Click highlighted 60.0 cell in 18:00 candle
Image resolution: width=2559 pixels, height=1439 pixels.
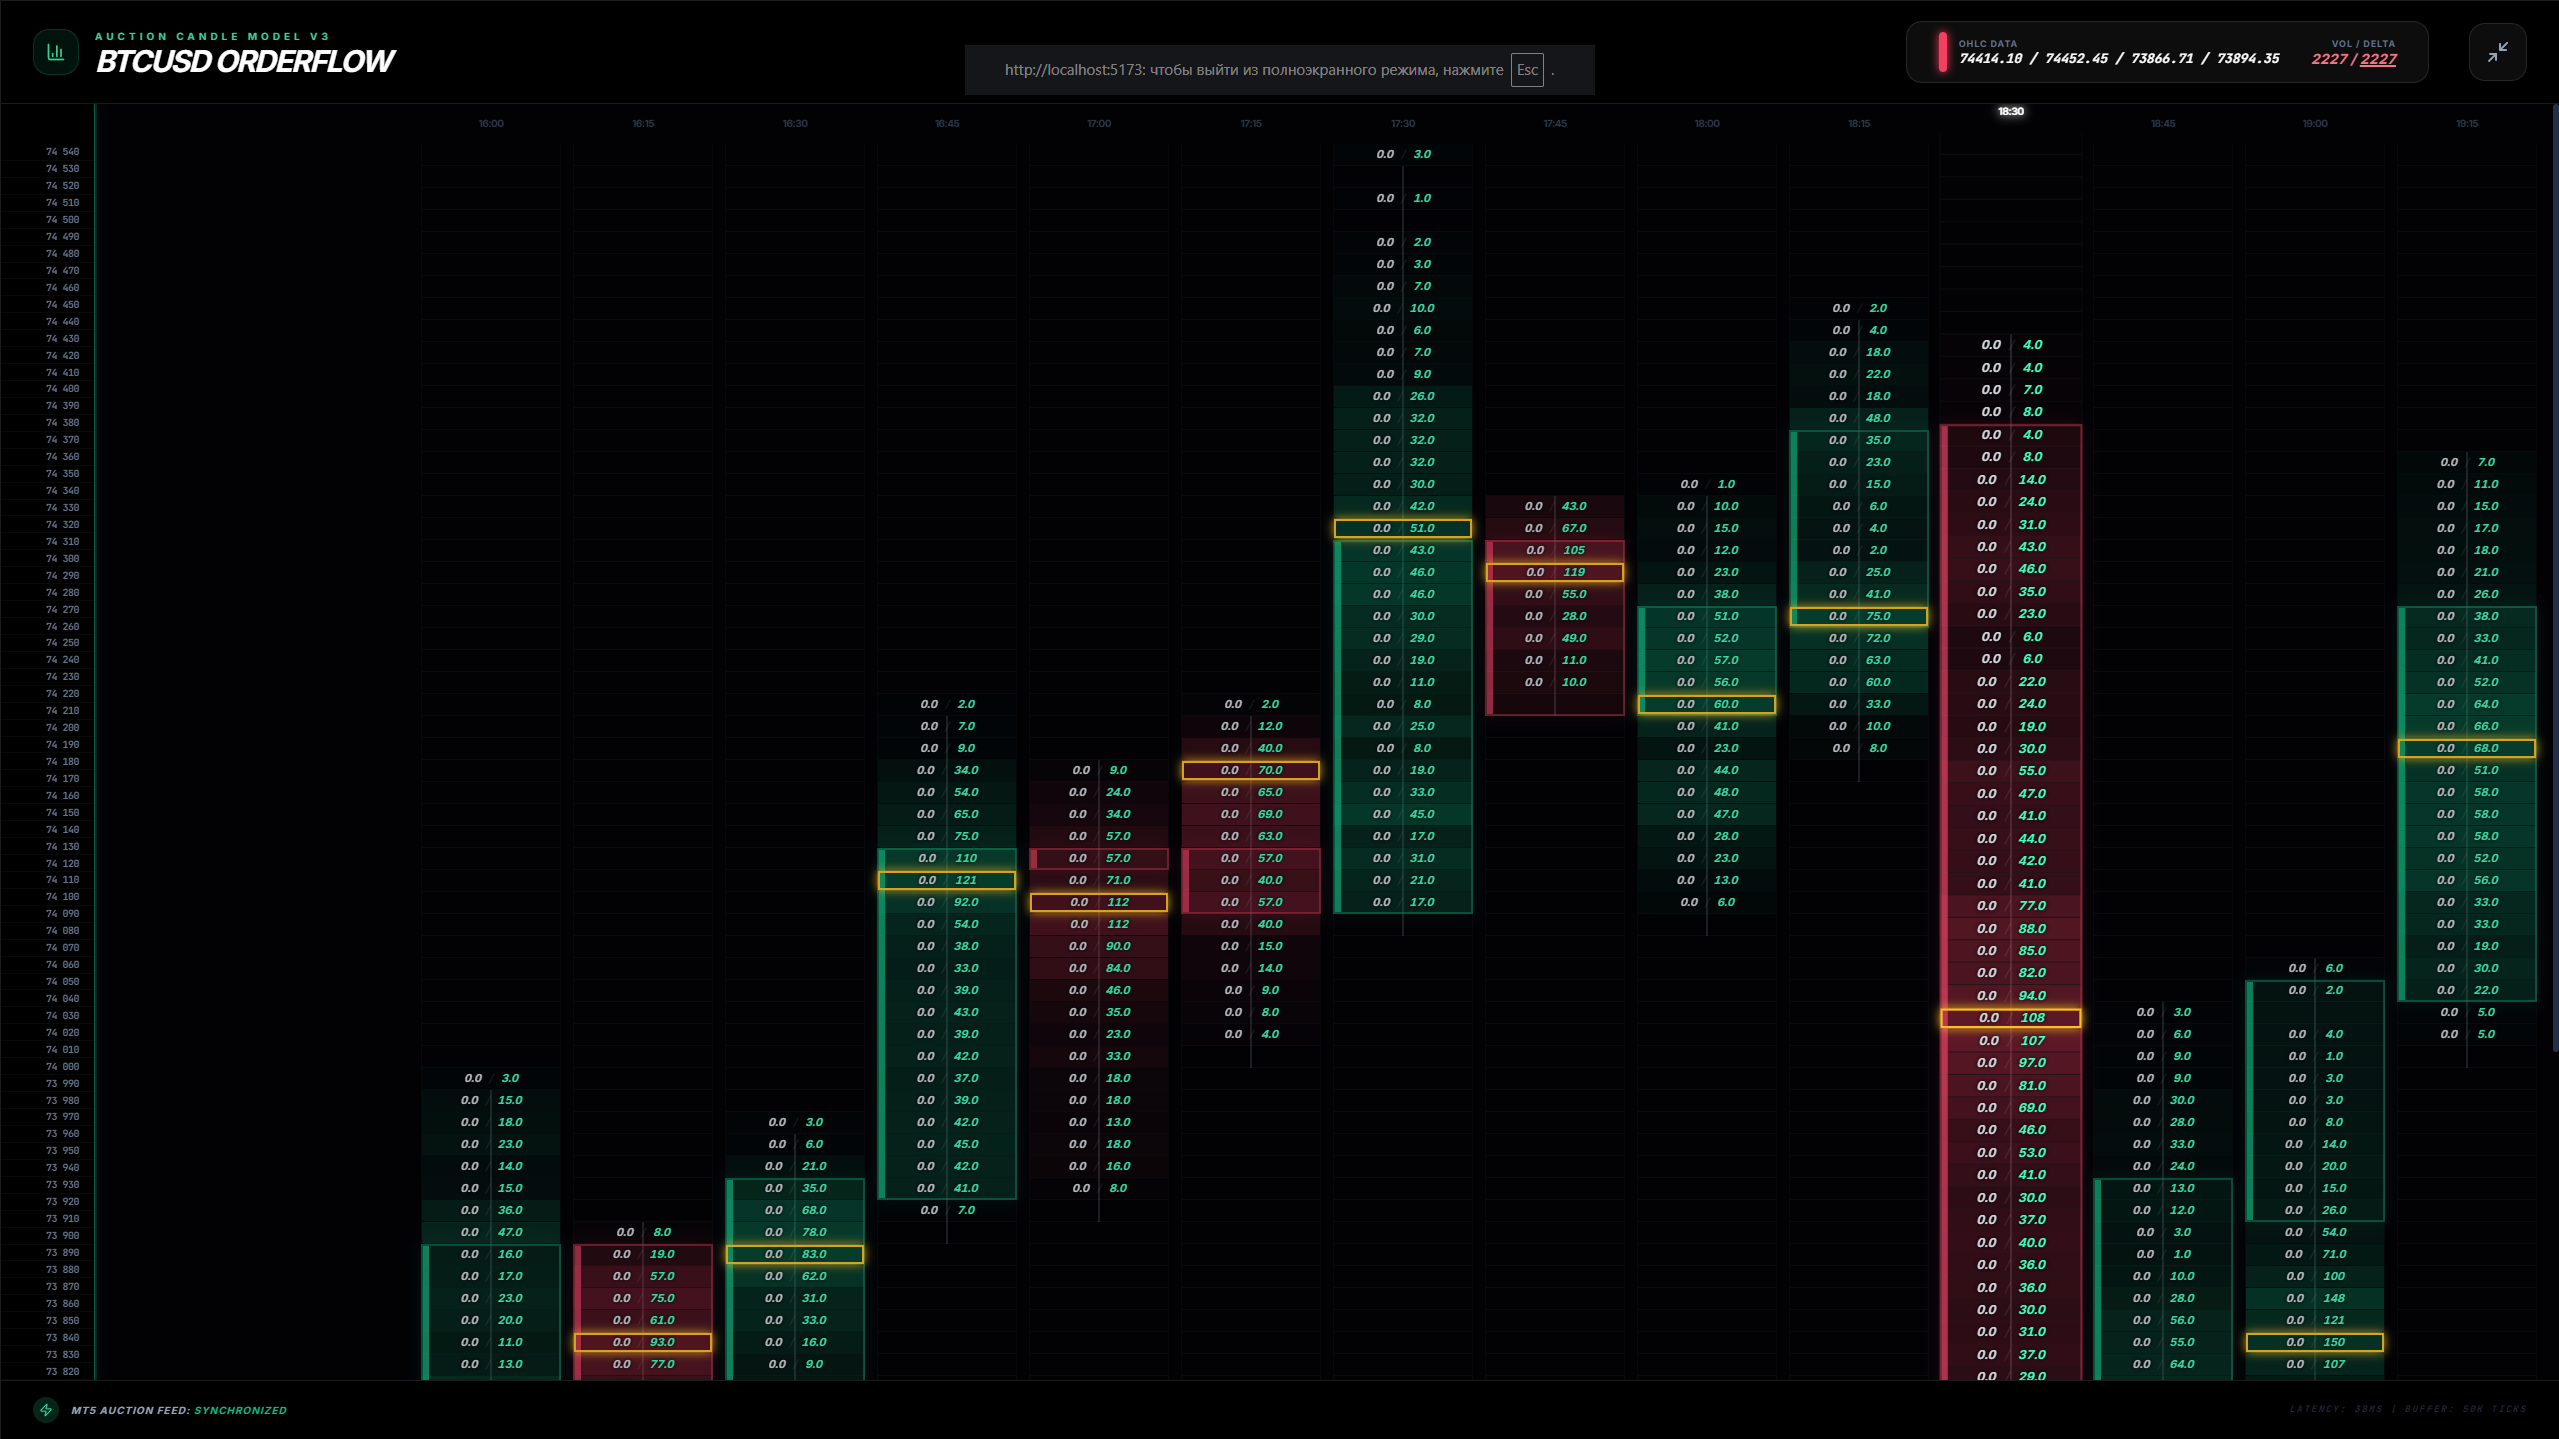tap(1707, 704)
